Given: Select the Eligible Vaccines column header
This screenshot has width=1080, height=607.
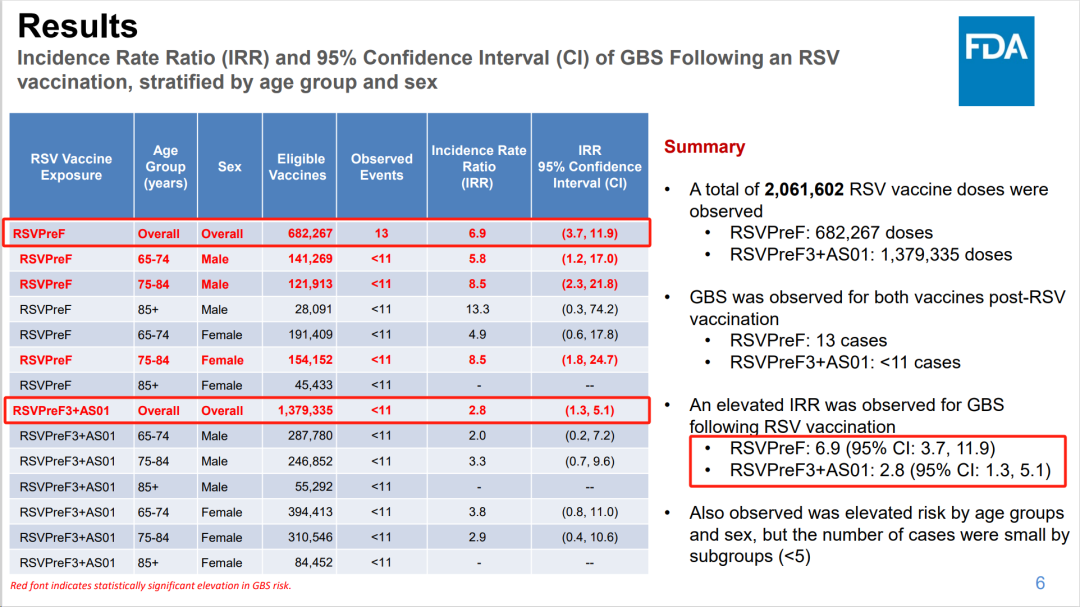Looking at the screenshot, I should [301, 167].
